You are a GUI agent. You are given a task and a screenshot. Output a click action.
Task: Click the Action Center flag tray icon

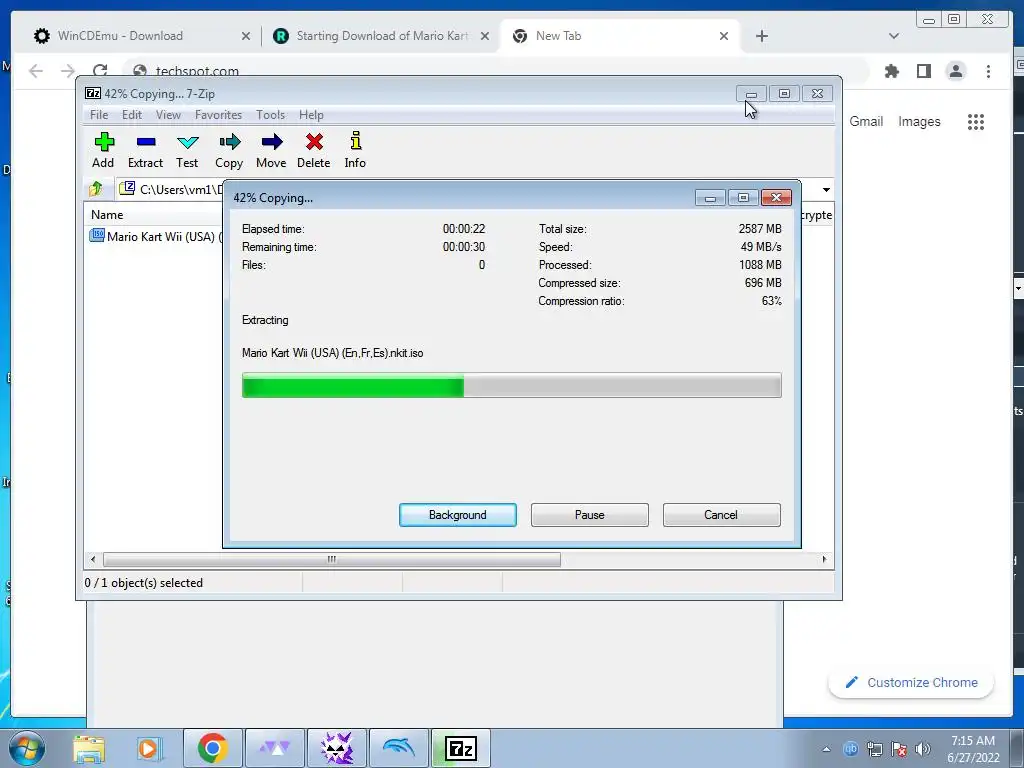coord(899,749)
